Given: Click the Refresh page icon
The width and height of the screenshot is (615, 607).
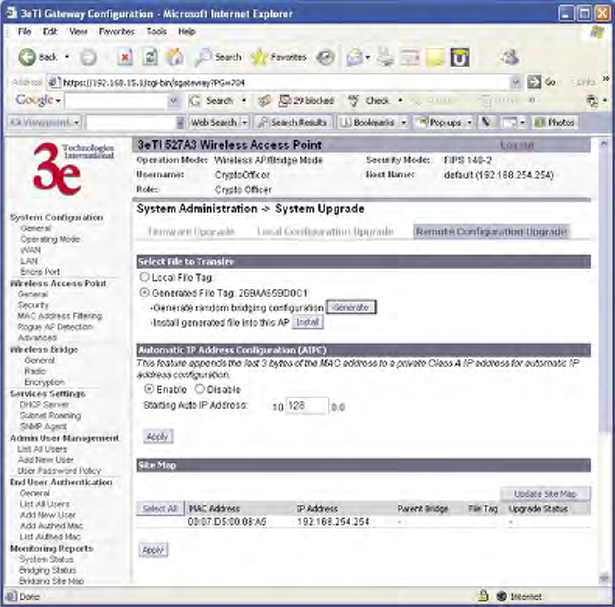Looking at the screenshot, I should (x=150, y=57).
